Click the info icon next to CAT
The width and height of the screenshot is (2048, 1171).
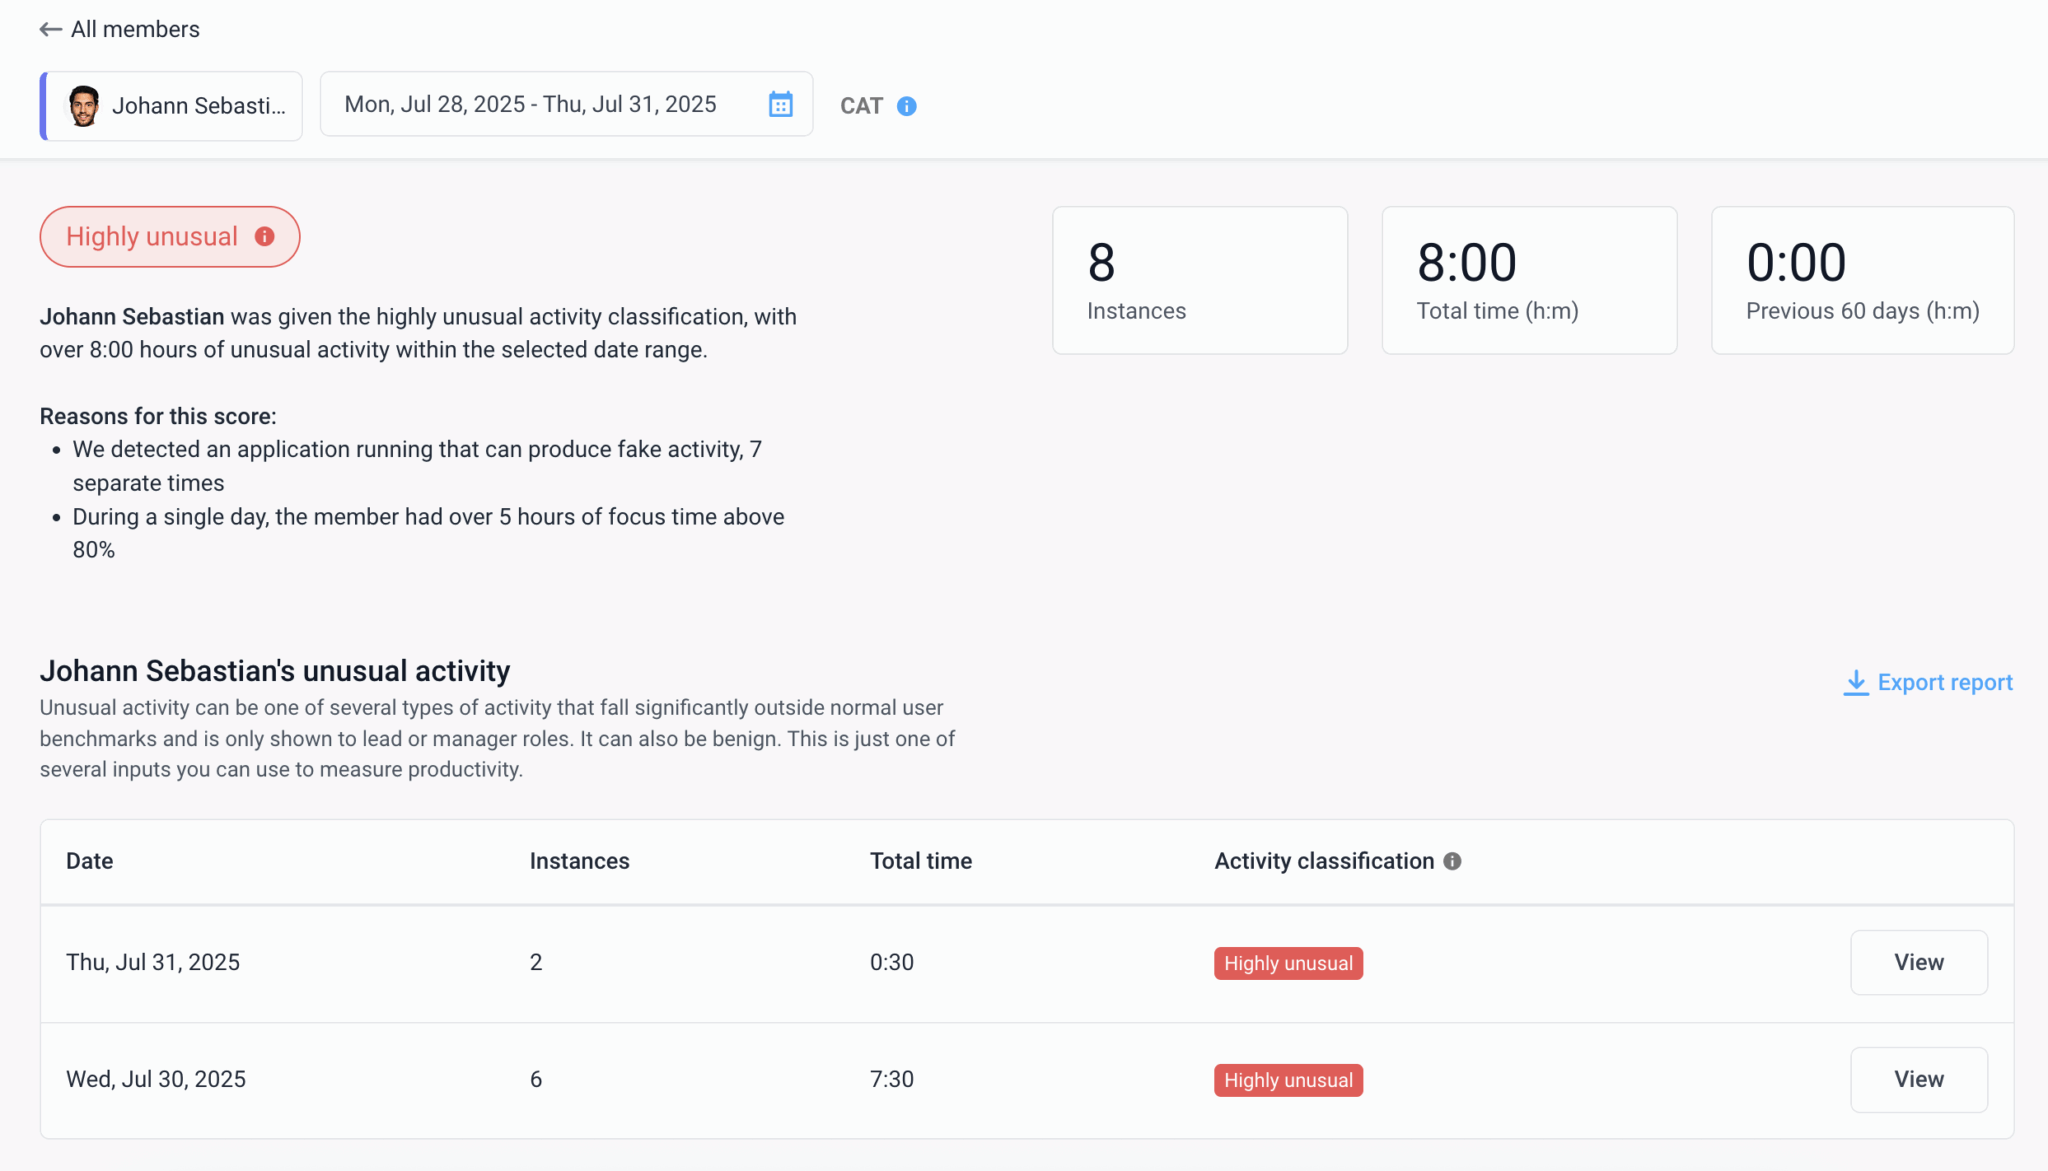pos(908,106)
